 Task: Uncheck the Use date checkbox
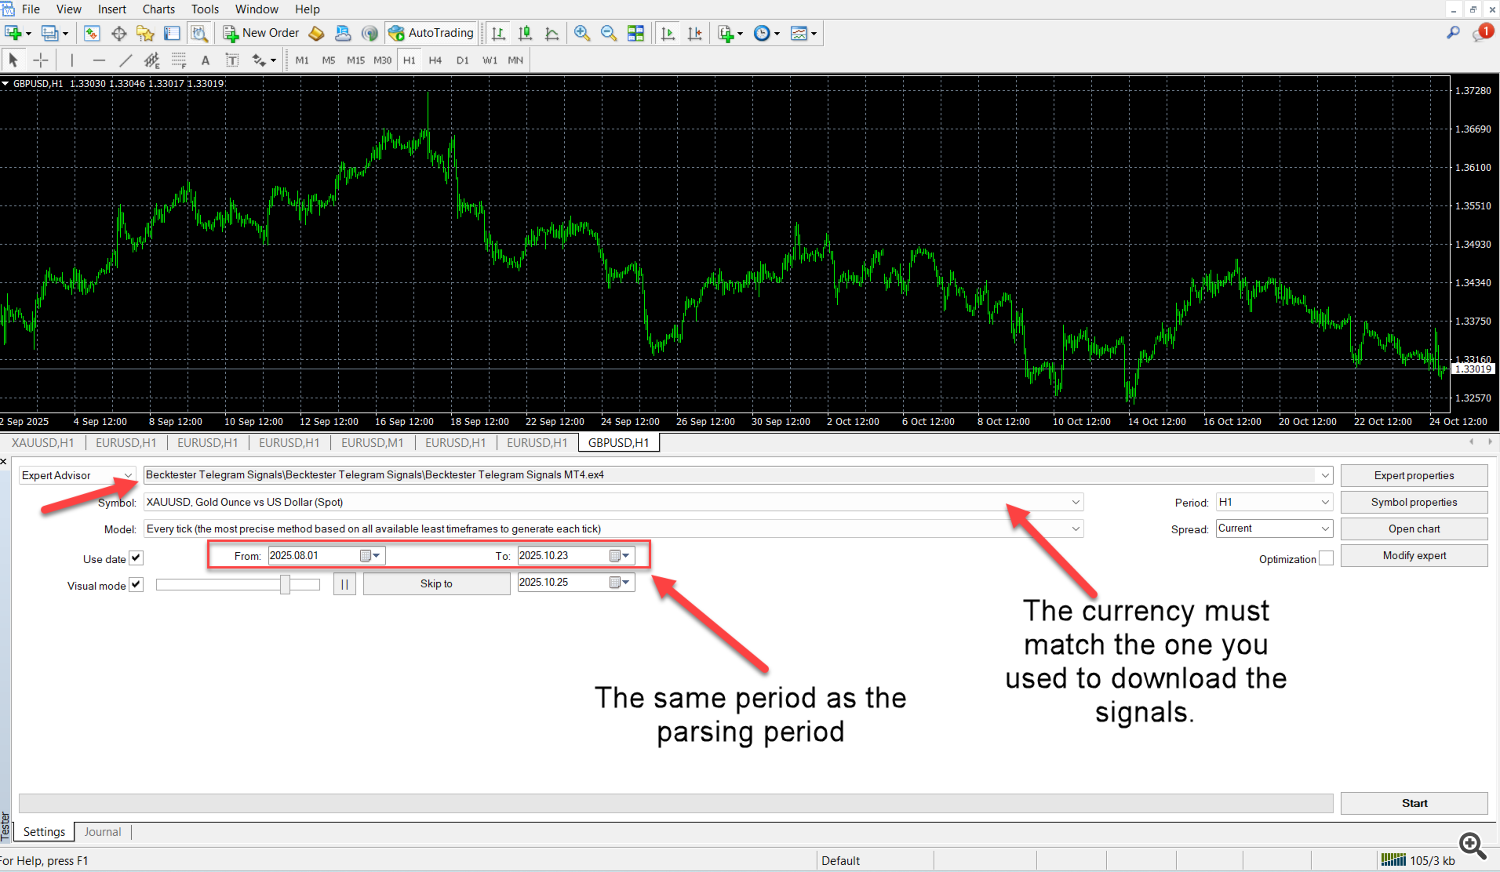pyautogui.click(x=137, y=558)
